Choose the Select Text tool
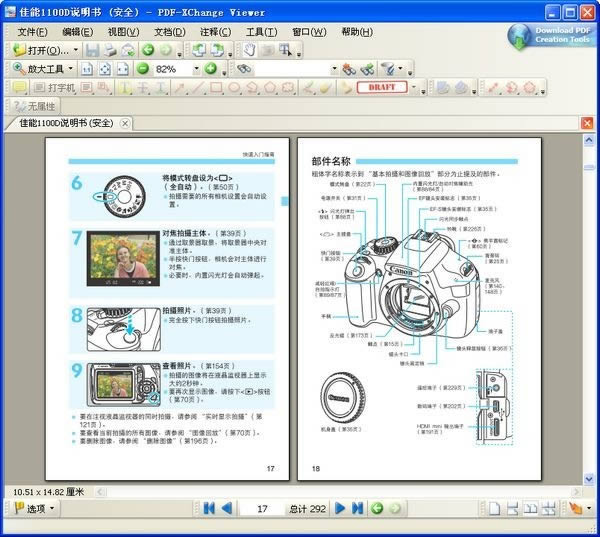 [x=285, y=50]
